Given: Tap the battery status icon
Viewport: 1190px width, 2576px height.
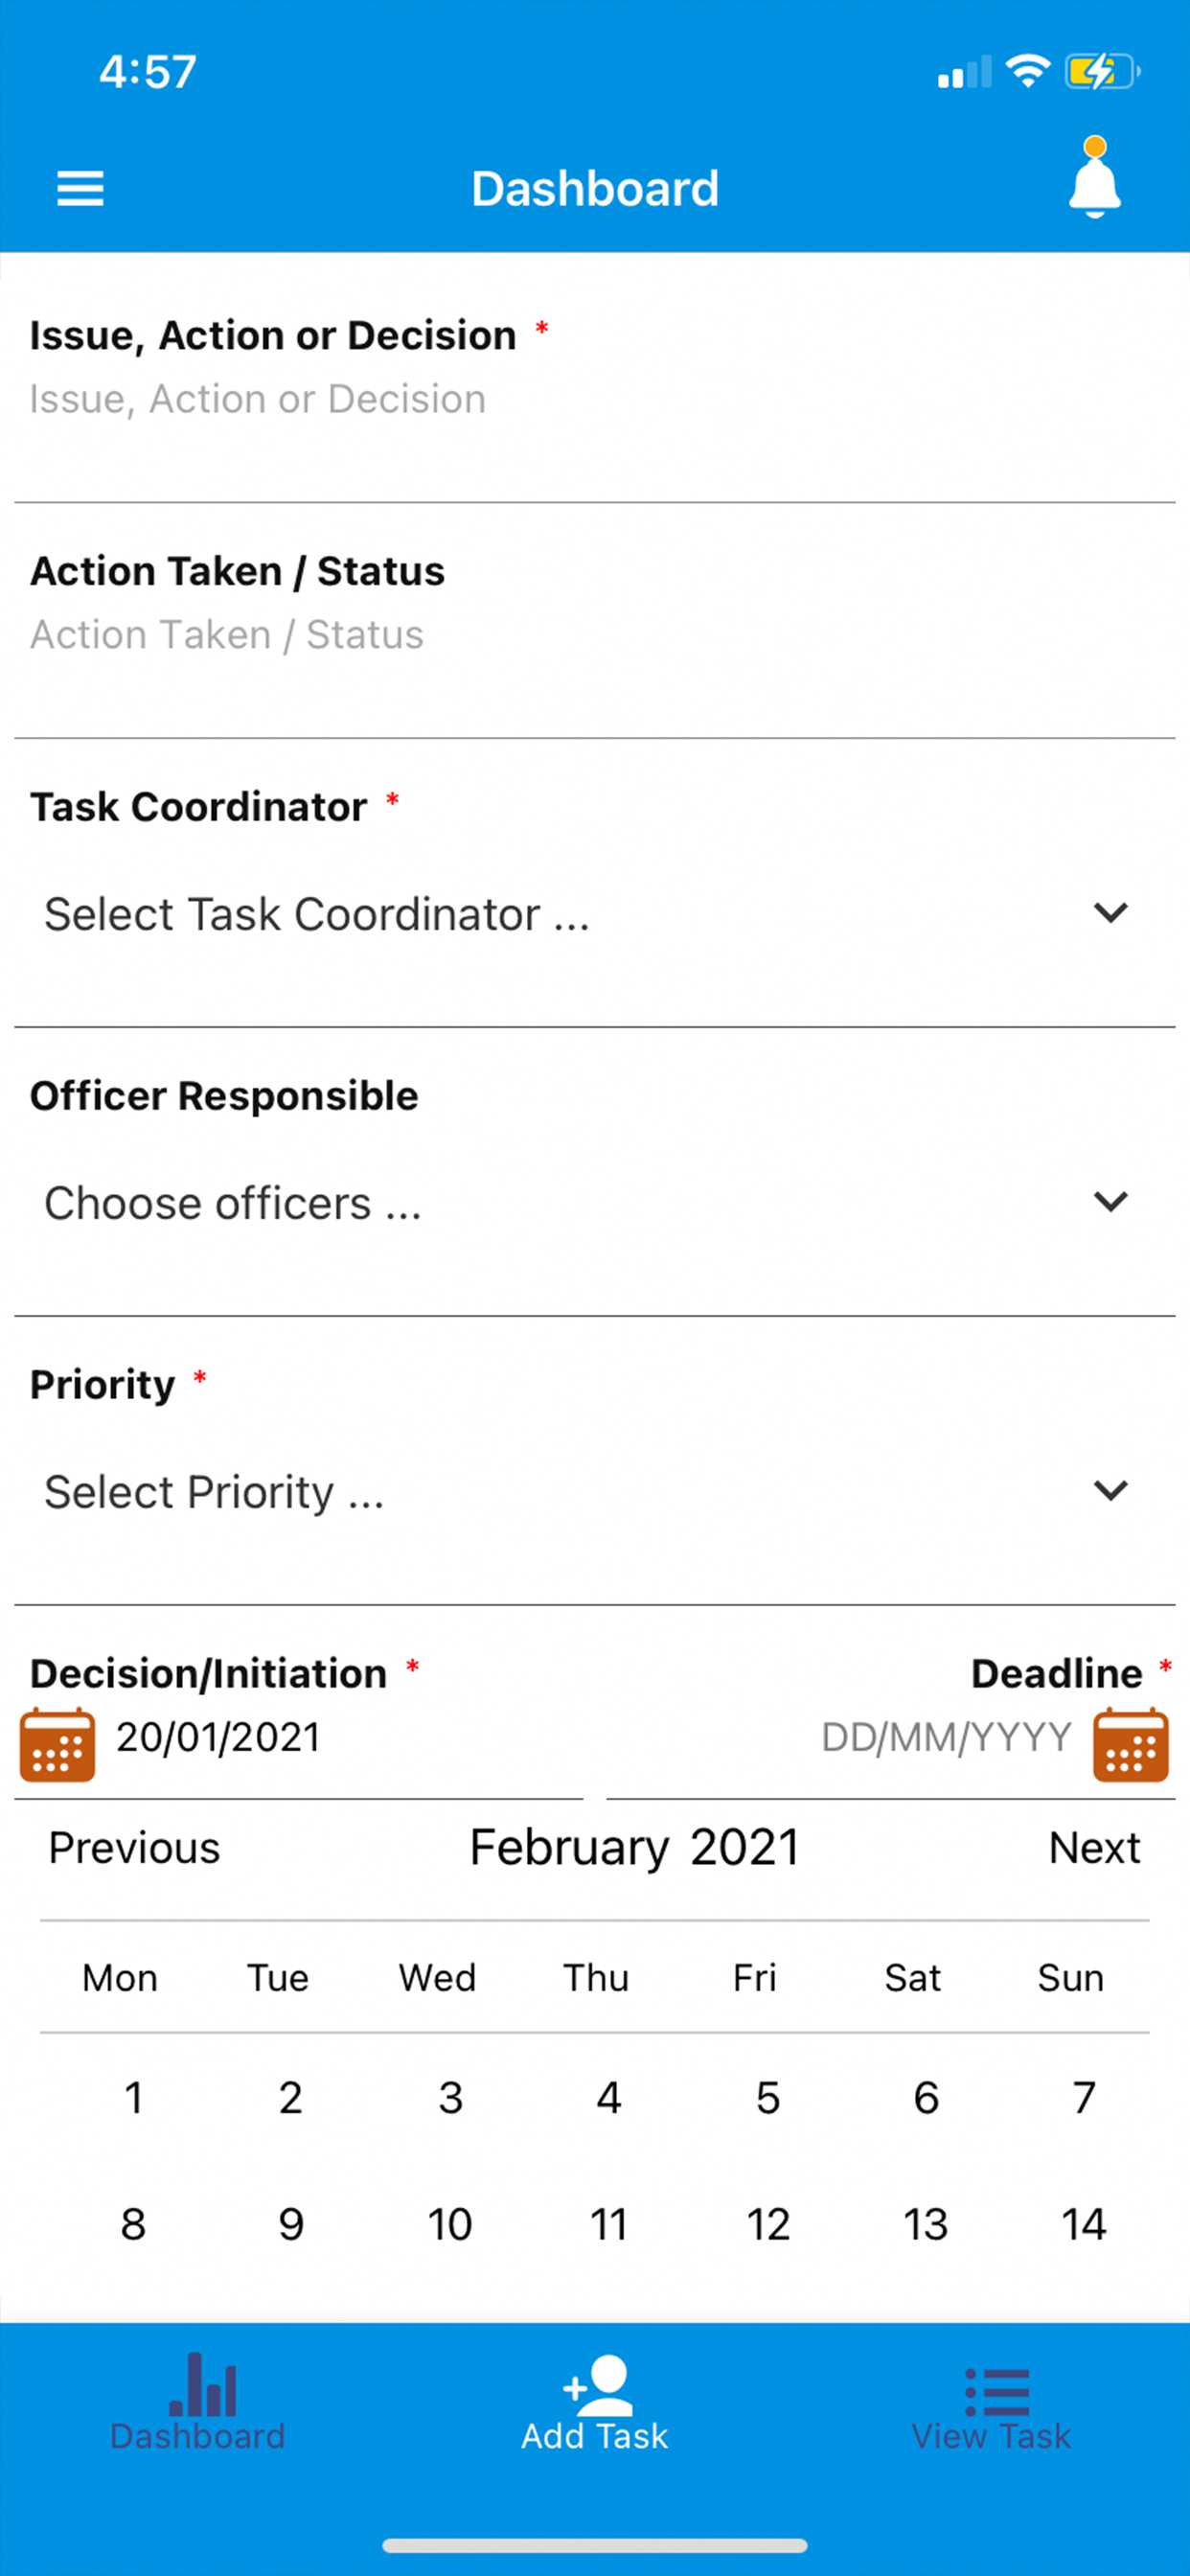Looking at the screenshot, I should 1102,72.
